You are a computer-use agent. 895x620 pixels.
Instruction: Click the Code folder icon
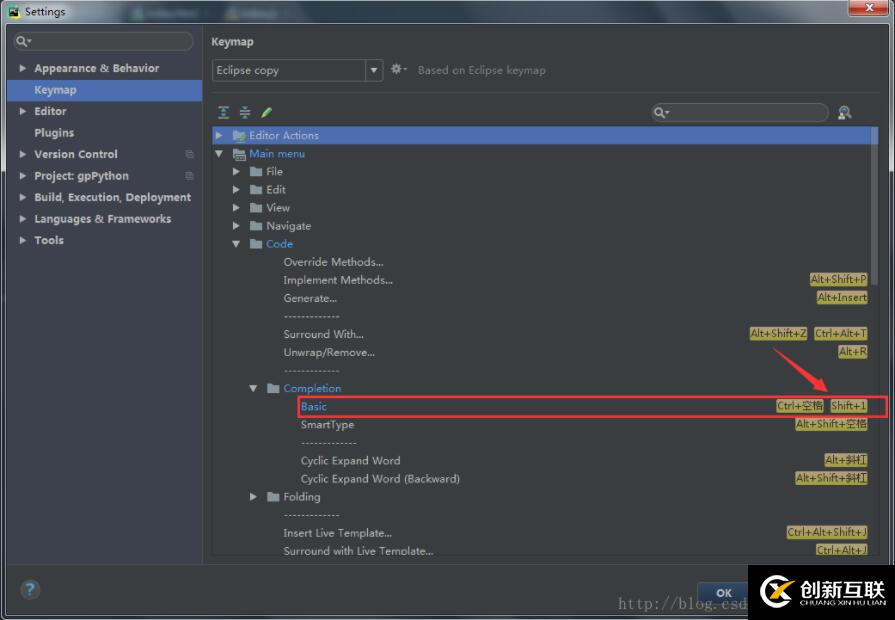[x=256, y=244]
